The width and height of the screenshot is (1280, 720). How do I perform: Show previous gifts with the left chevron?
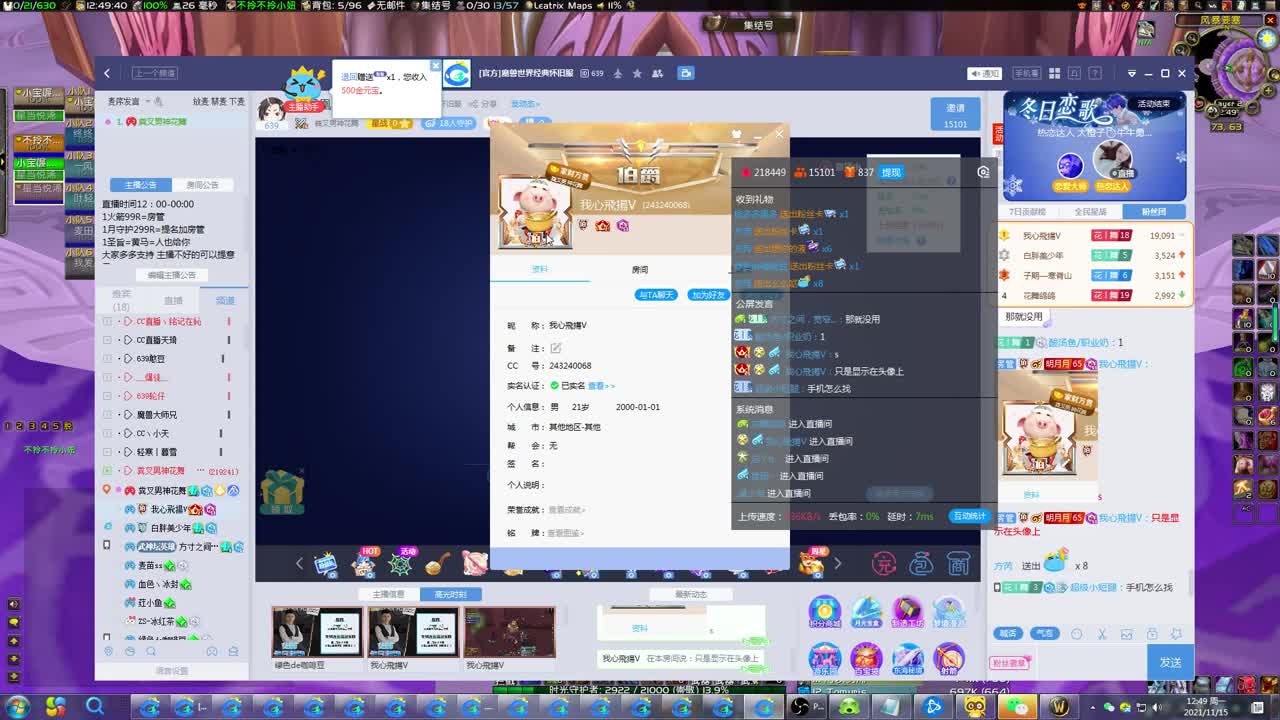298,564
